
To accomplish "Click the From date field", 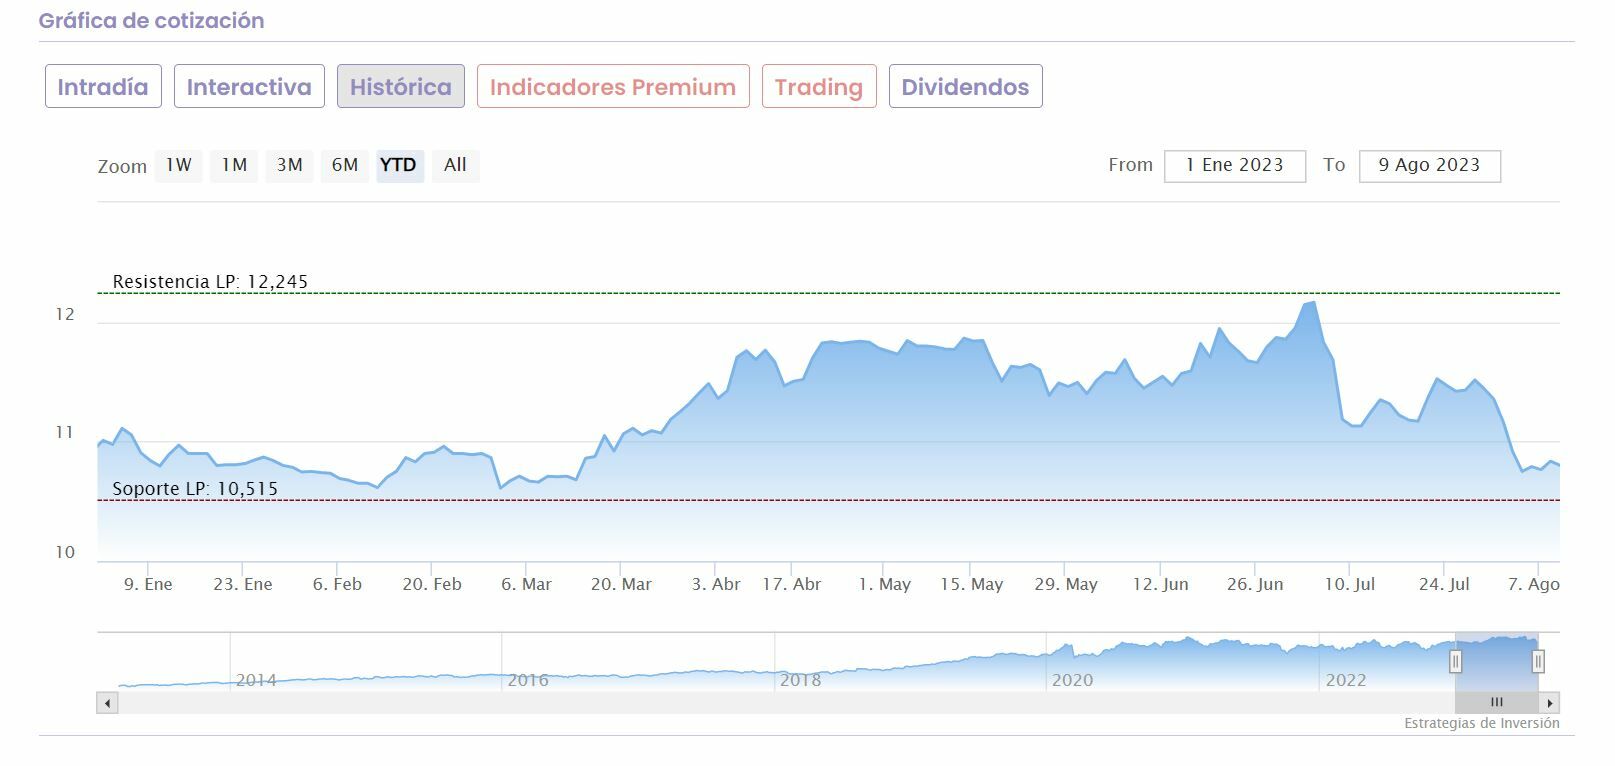I will pos(1234,166).
